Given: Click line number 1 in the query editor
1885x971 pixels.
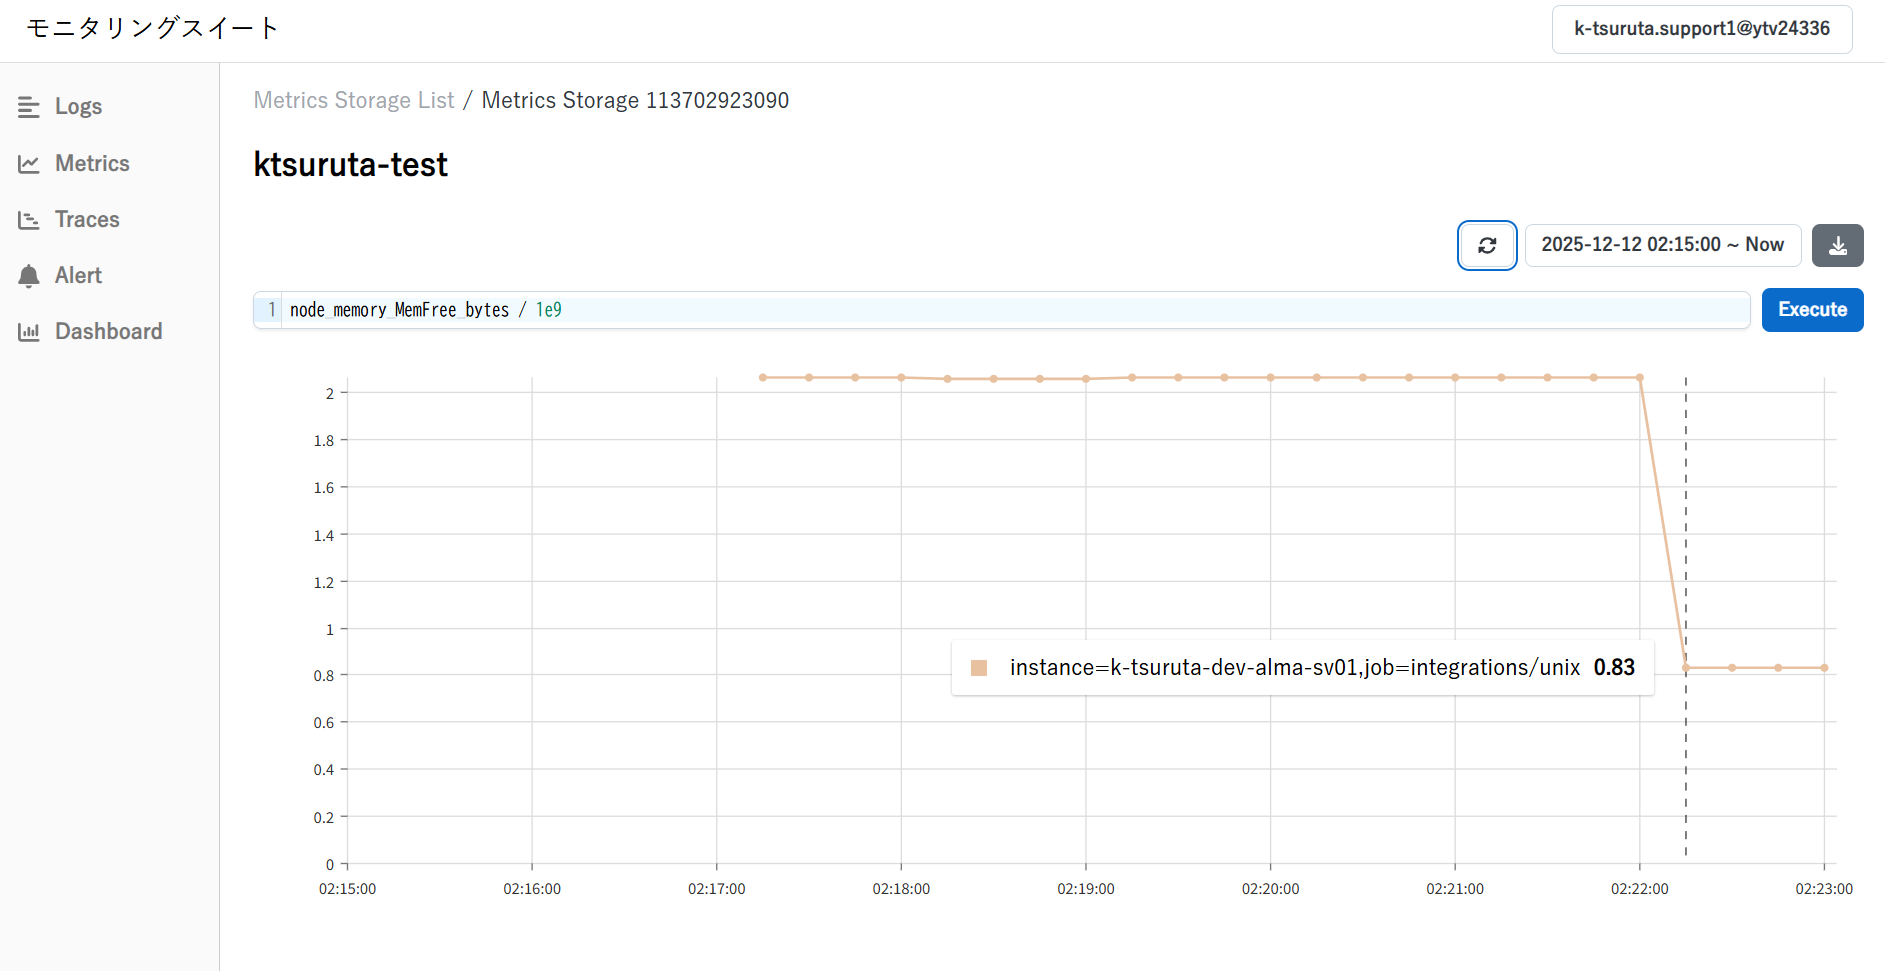Looking at the screenshot, I should [x=271, y=310].
